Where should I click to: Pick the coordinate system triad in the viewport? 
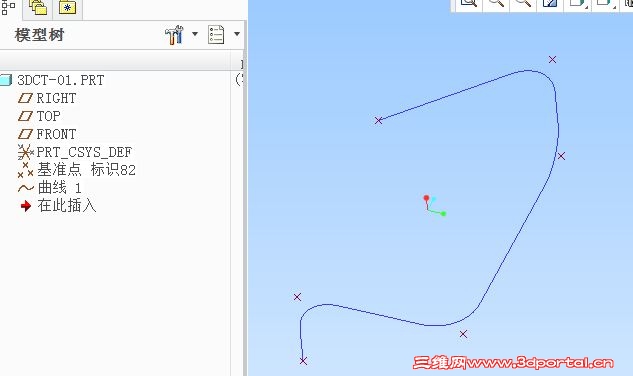(x=434, y=206)
